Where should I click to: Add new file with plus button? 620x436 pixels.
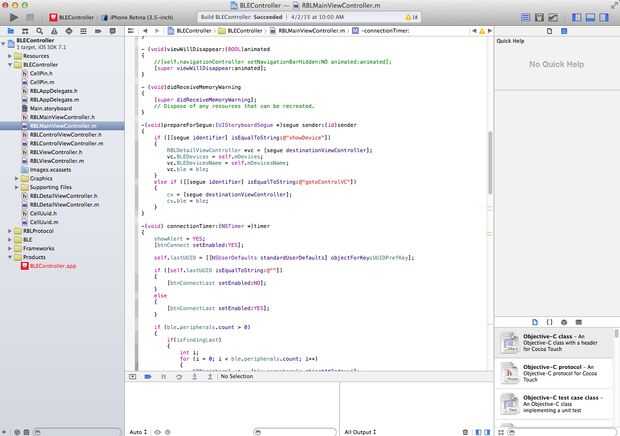pos(4,432)
